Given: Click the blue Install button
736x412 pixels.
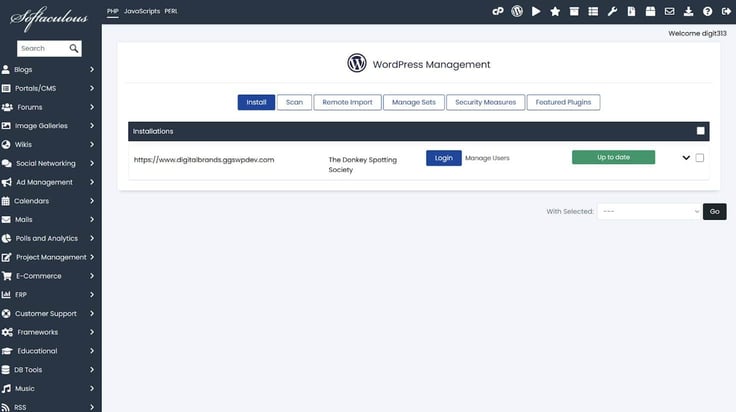Looking at the screenshot, I should coord(256,102).
